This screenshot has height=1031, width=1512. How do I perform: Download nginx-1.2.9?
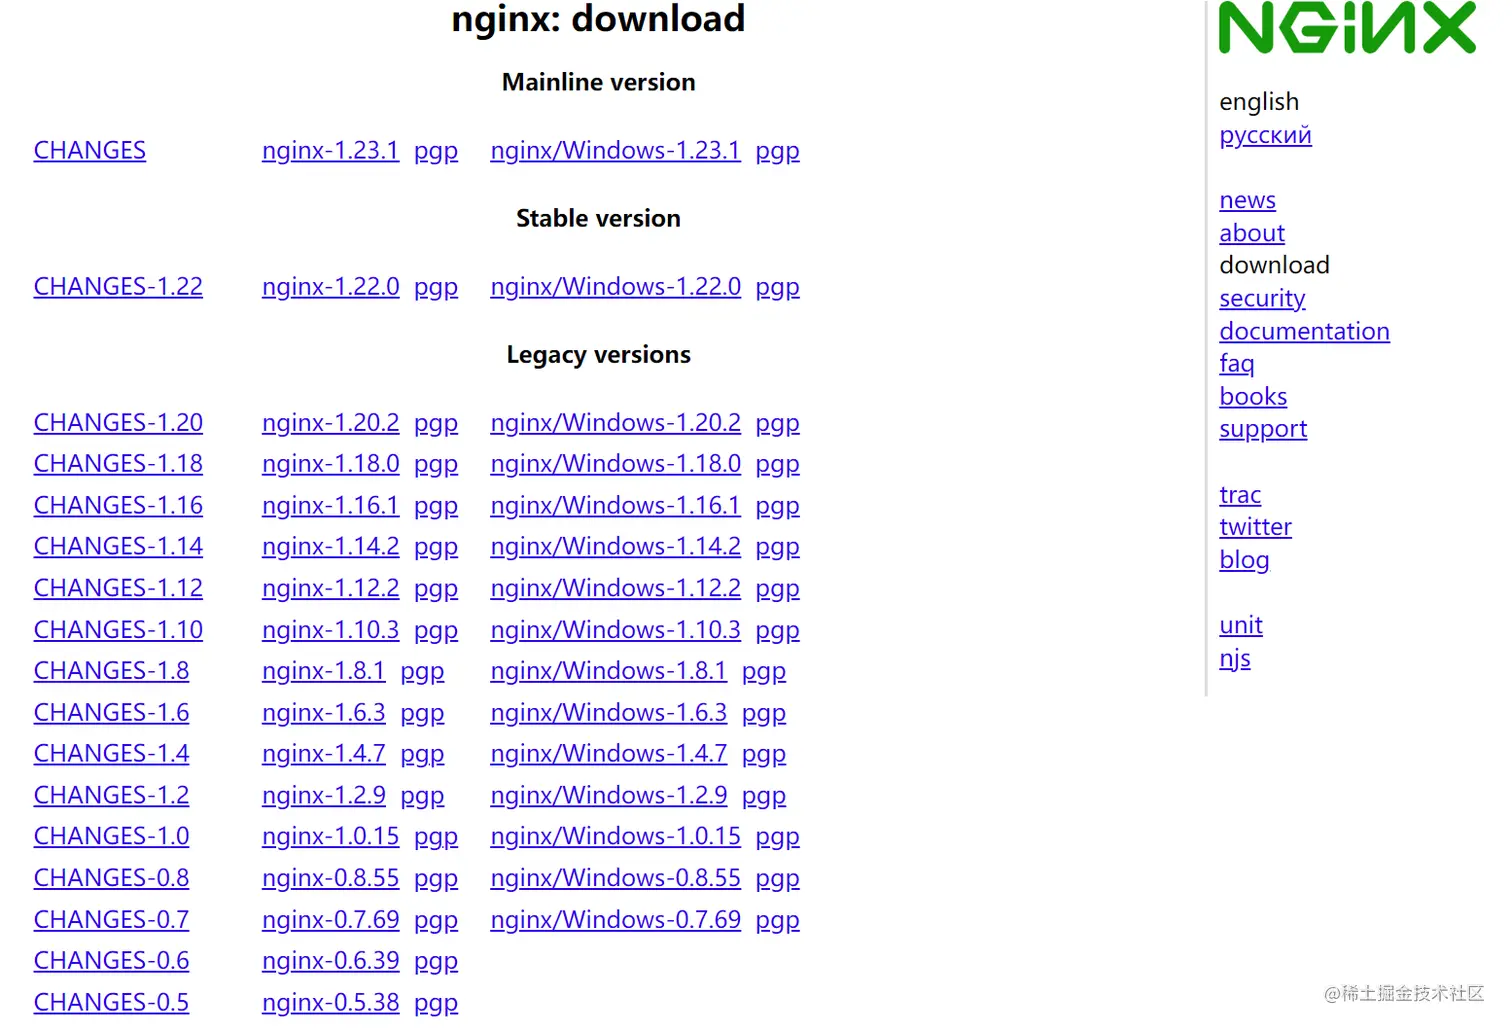pos(323,796)
